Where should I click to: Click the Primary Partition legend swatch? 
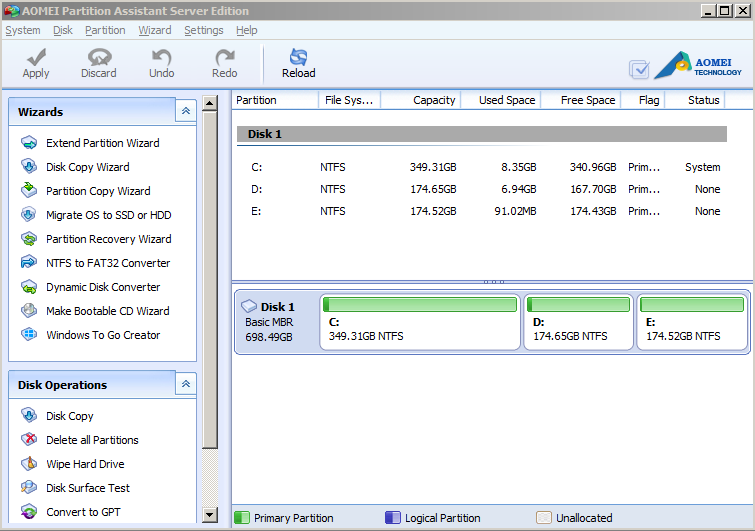242,518
